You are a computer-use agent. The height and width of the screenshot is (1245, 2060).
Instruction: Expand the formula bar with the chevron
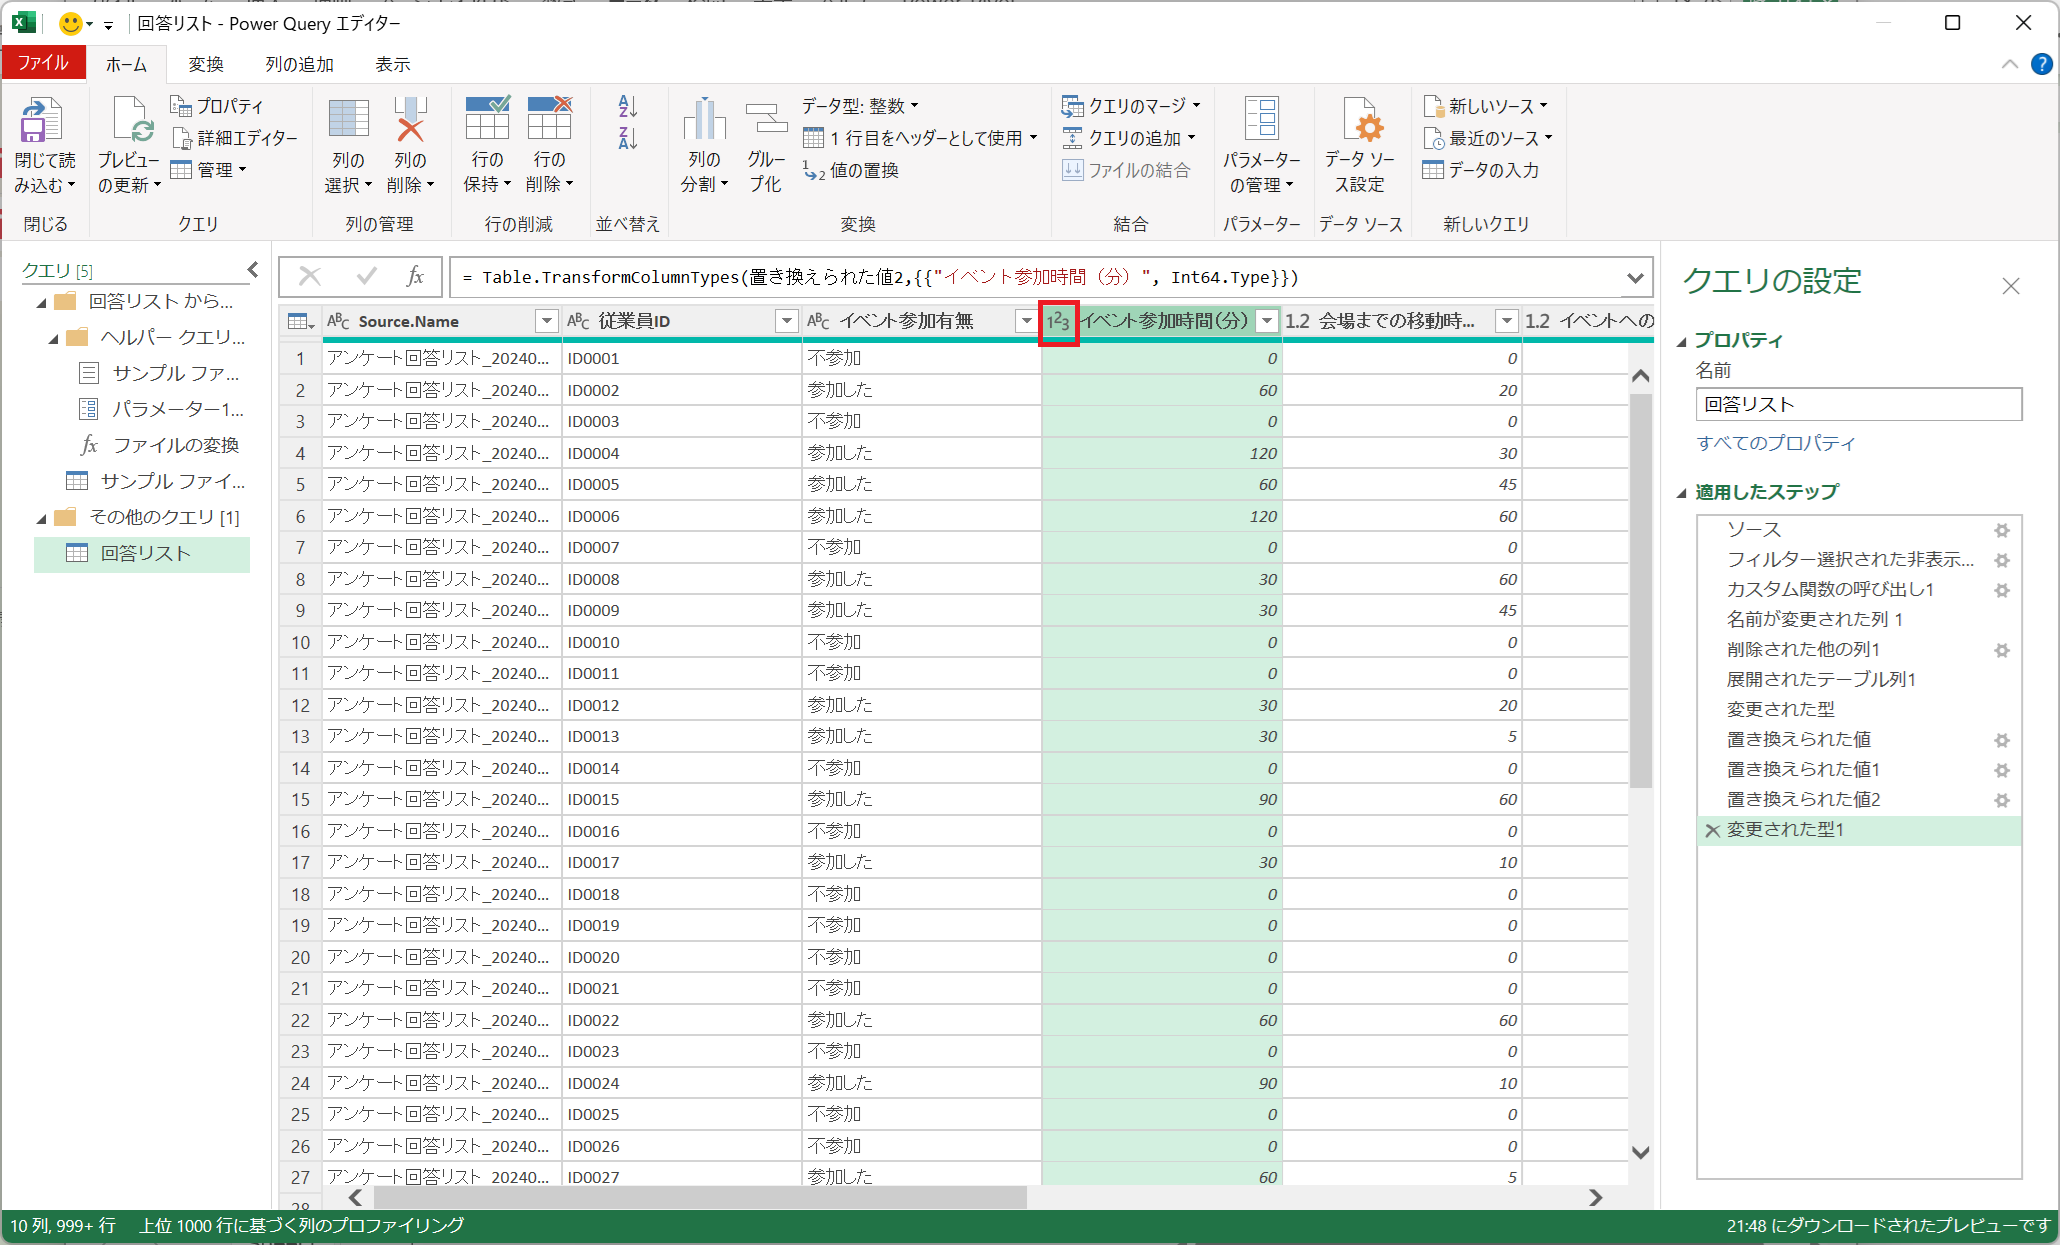1635,278
